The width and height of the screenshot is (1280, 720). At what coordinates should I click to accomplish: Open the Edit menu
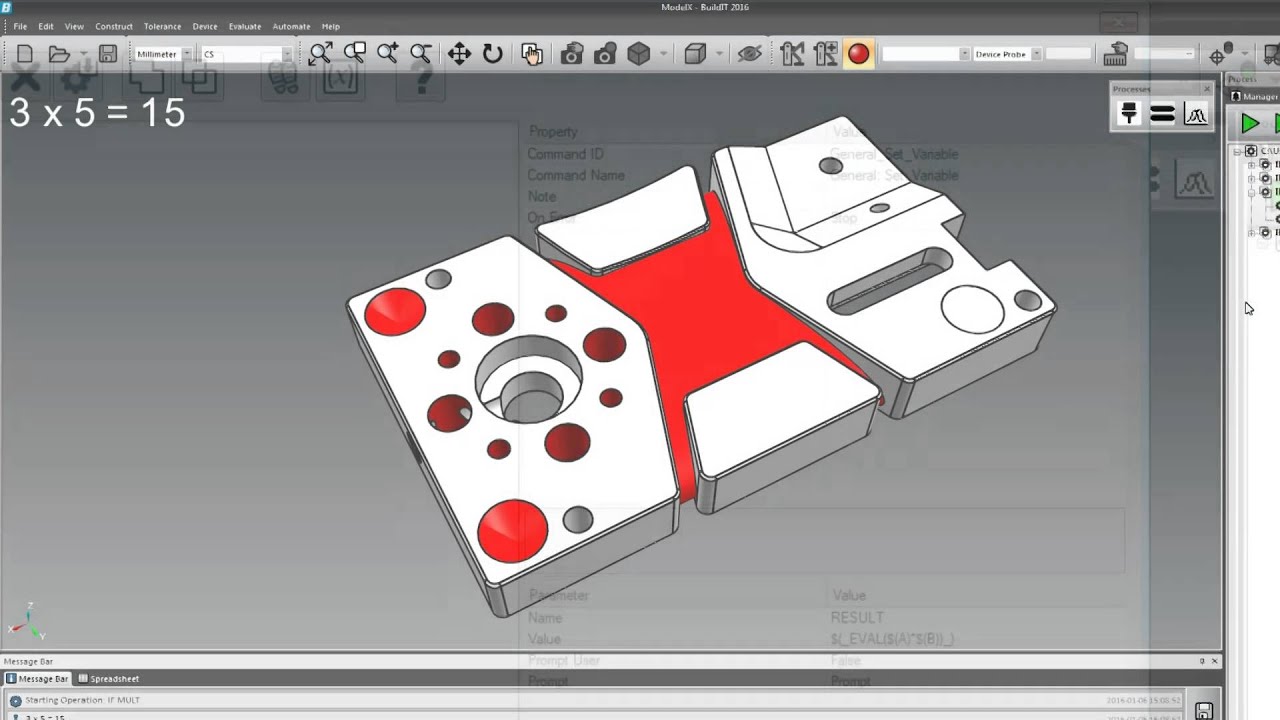46,26
